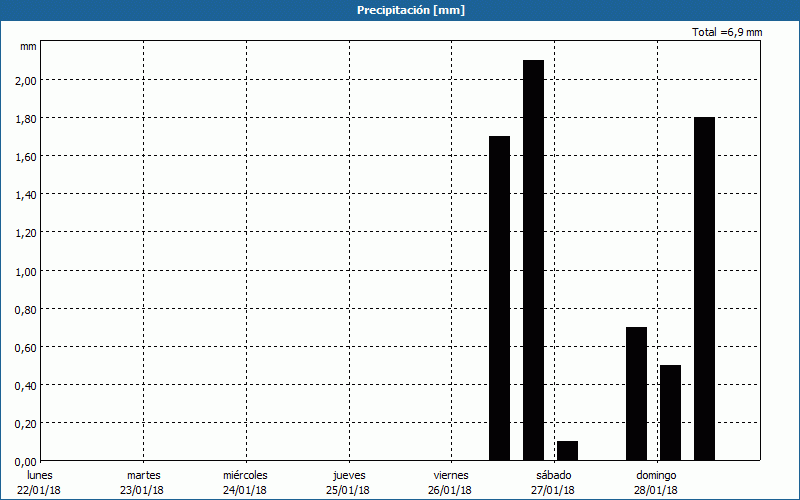Click the miércoles 24/01/18 axis label
Screen dimensions: 800x500
coord(245,482)
